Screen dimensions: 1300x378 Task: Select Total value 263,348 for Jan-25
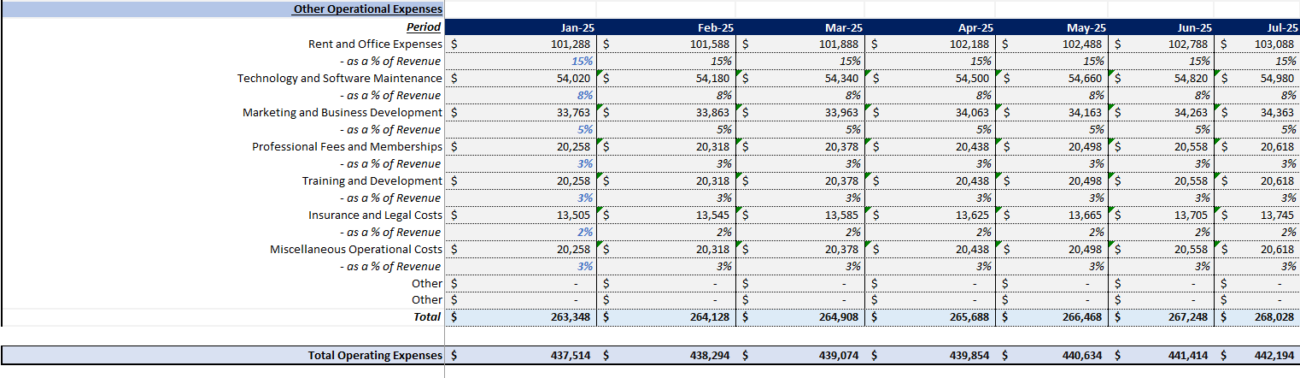[x=521, y=316]
